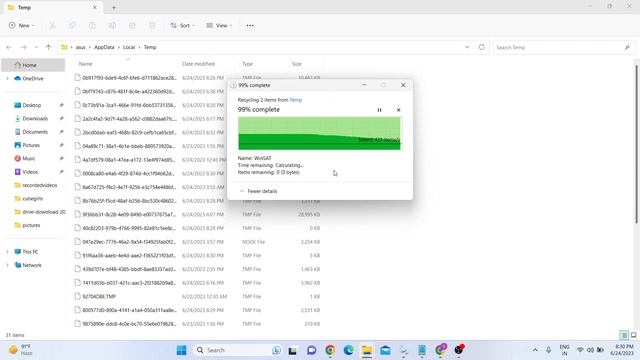Click the green recycling progress graph
This screenshot has width=640, height=360.
pyautogui.click(x=319, y=133)
